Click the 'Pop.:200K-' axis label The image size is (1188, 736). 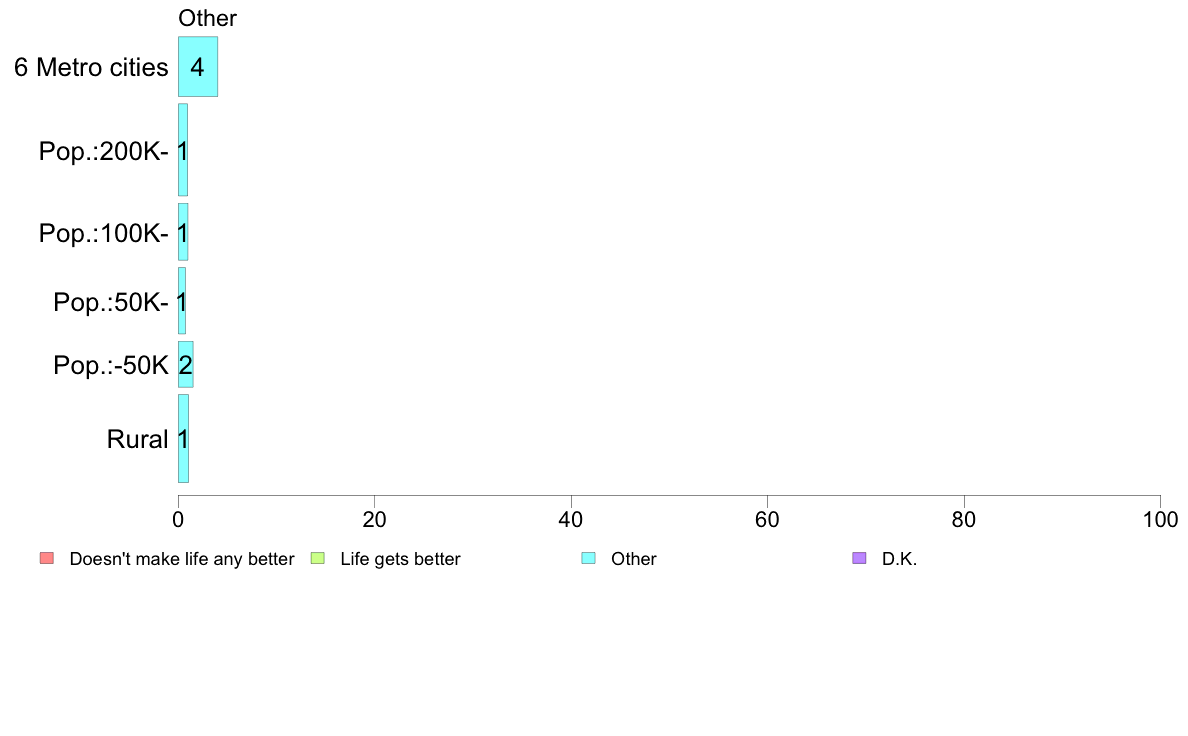click(x=104, y=152)
